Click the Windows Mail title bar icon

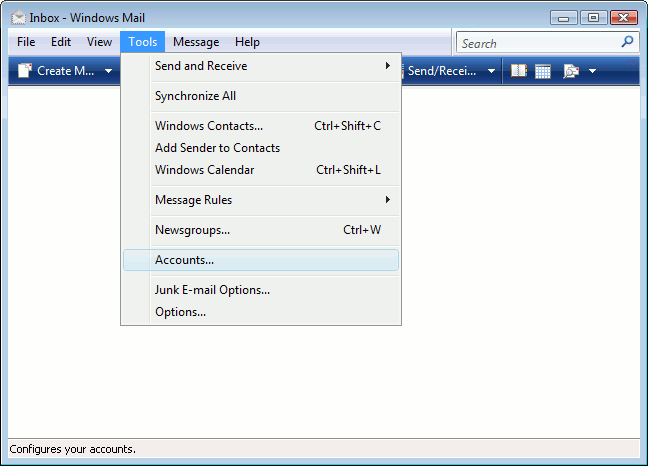pos(18,17)
